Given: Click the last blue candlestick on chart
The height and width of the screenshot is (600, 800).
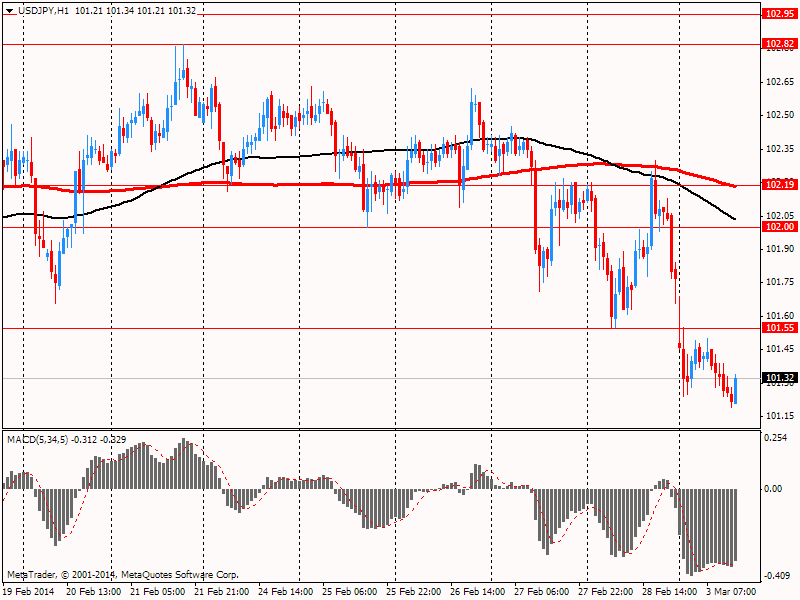Looking at the screenshot, I should point(735,389).
